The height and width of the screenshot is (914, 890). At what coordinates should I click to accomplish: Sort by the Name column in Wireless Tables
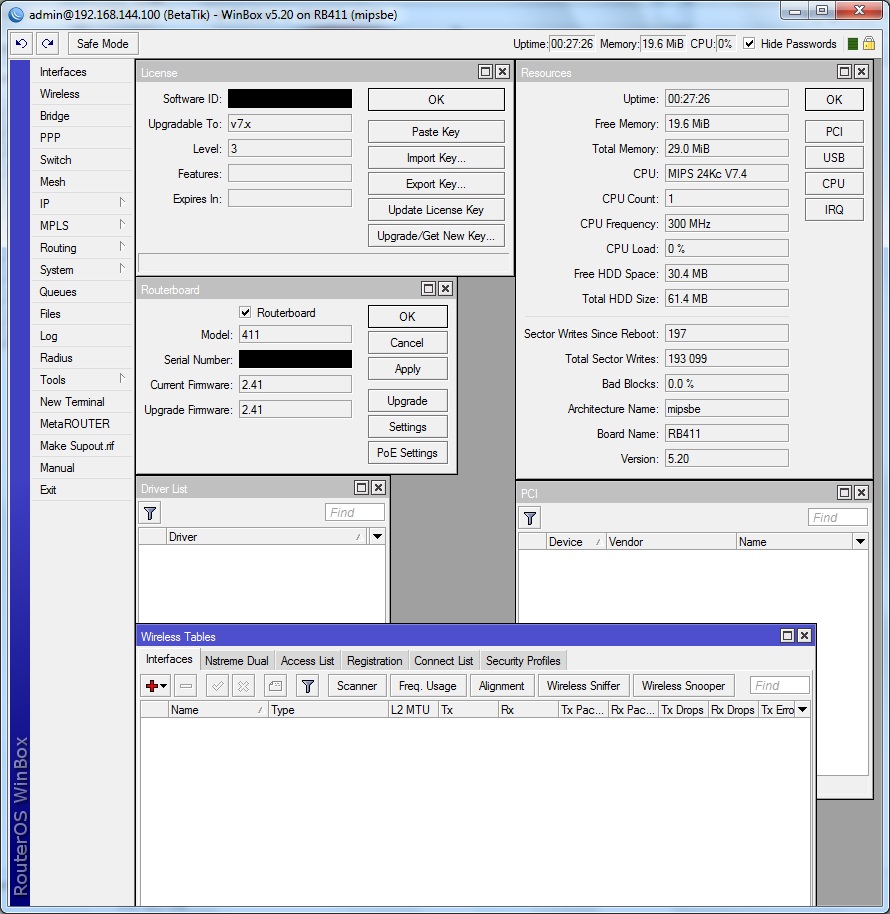pos(217,709)
